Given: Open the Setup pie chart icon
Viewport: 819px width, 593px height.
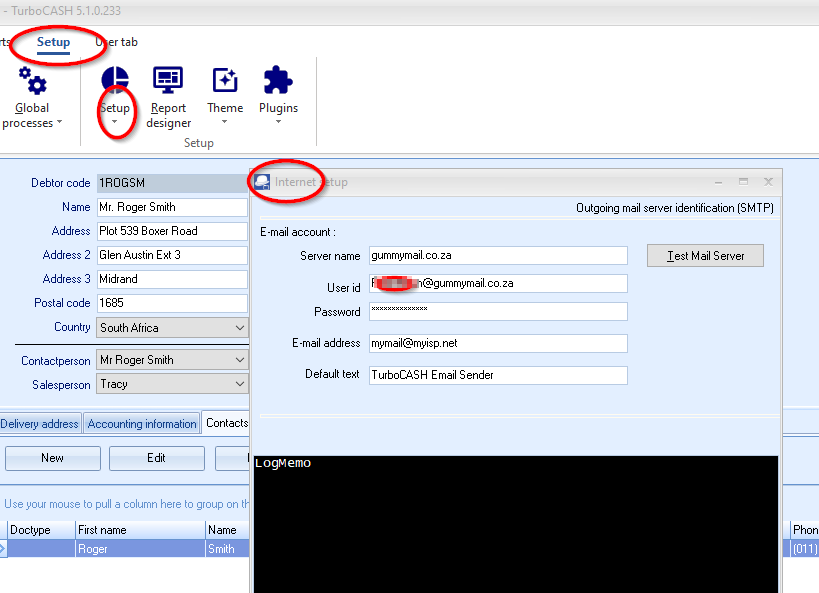Looking at the screenshot, I should tap(115, 80).
